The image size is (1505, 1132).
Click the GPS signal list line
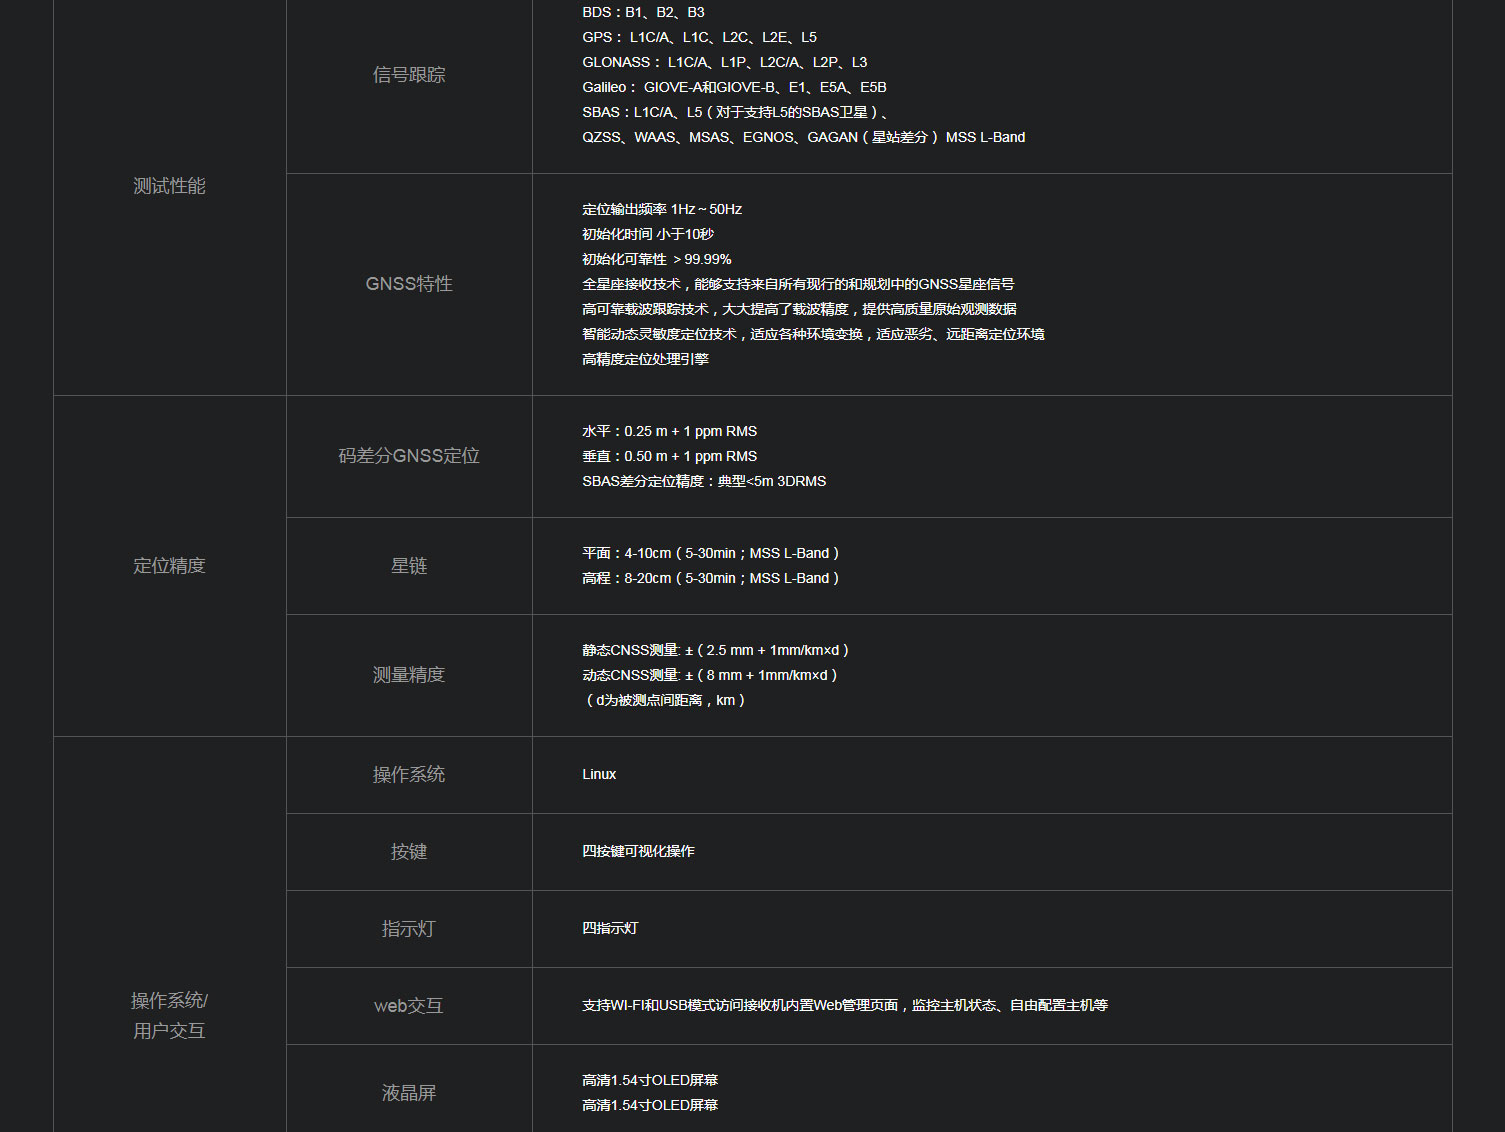699,37
